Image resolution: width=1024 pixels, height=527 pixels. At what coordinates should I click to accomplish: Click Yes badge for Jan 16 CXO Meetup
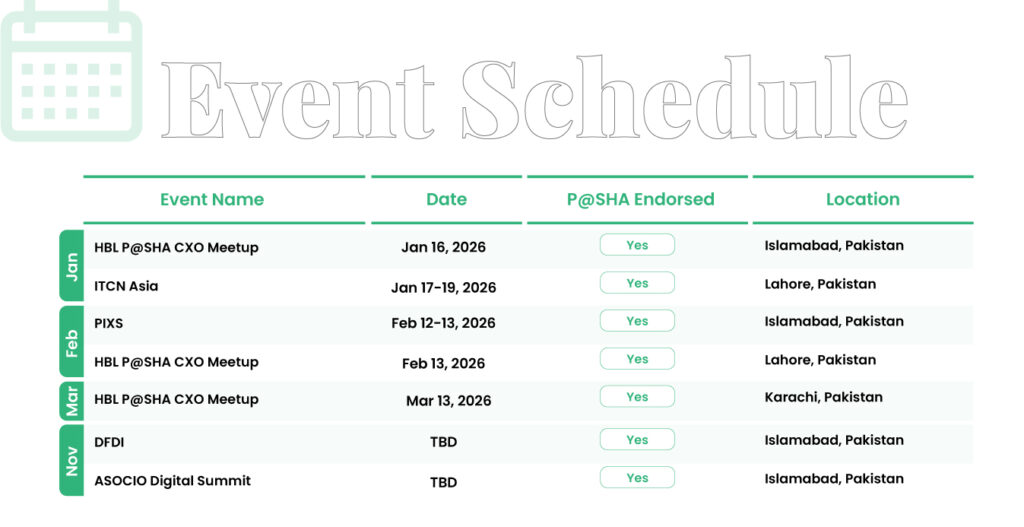point(637,245)
